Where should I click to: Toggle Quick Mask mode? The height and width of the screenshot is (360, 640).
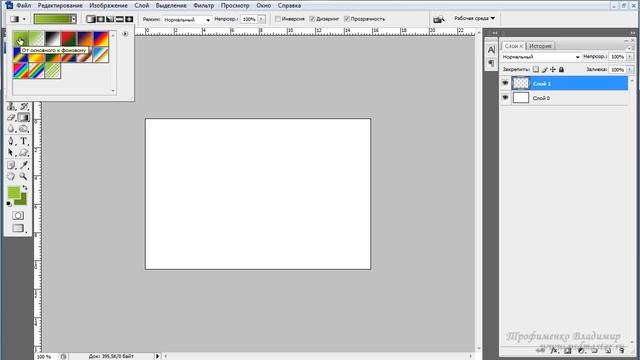18,216
